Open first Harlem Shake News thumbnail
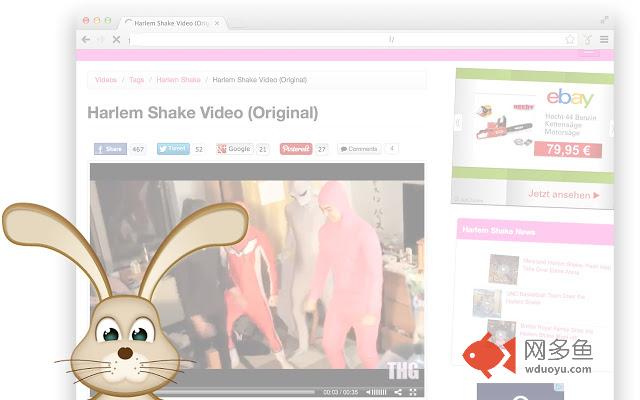 (504, 269)
